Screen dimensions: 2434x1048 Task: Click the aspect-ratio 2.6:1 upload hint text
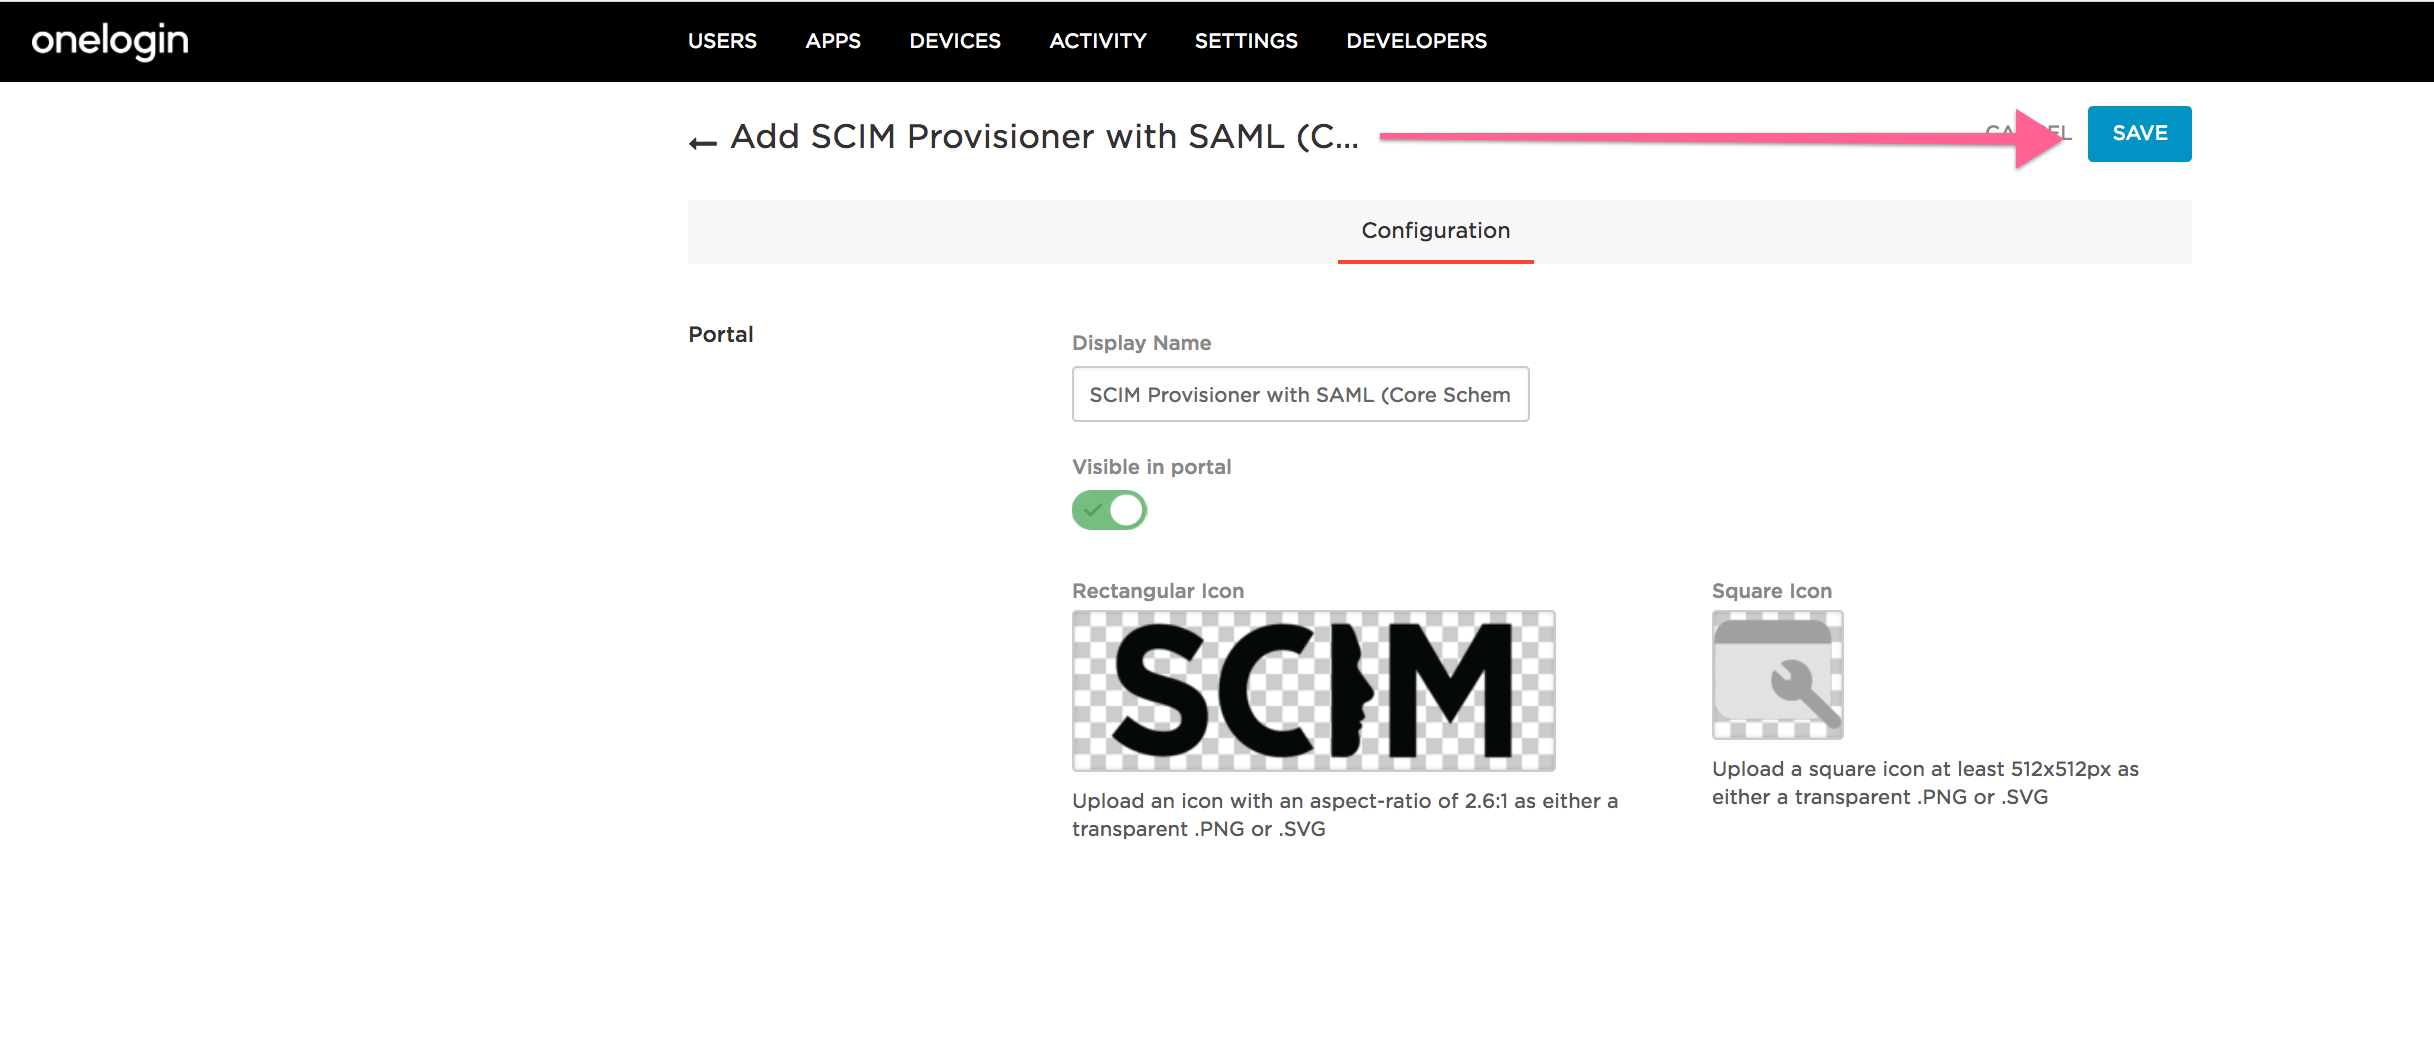tap(1345, 815)
